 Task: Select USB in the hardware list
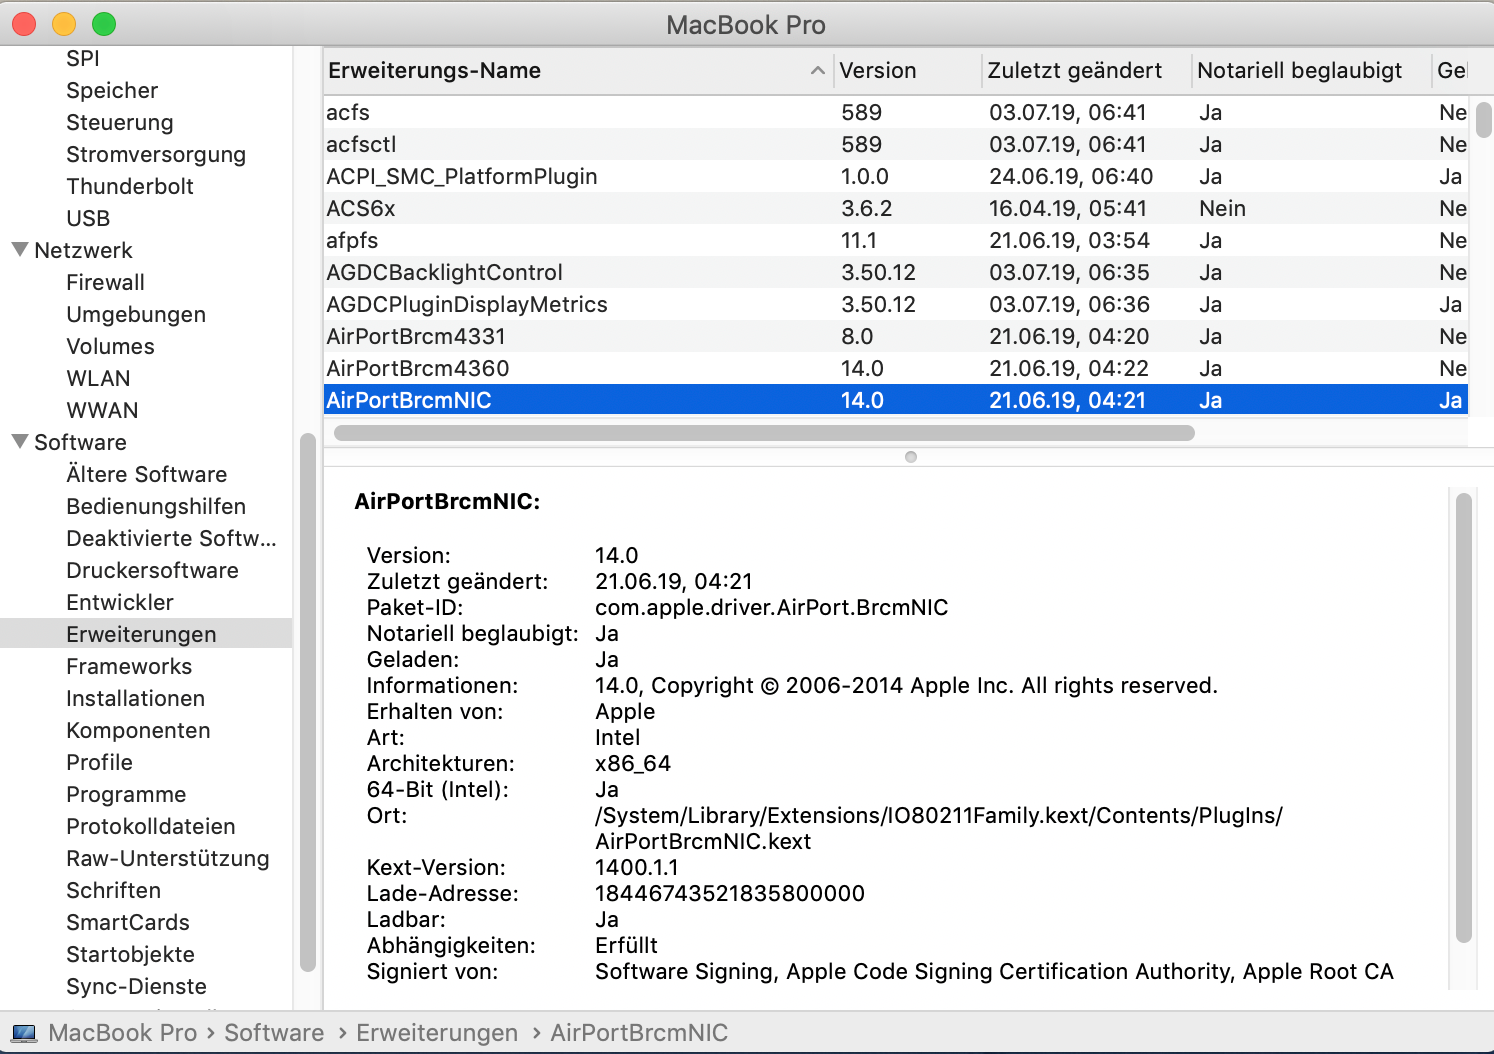coord(88,219)
